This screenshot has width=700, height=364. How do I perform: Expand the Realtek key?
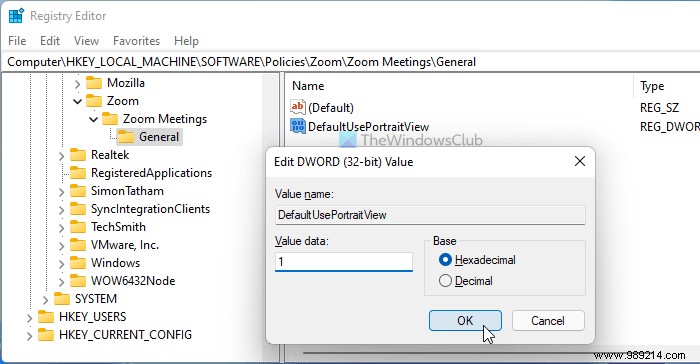[x=61, y=156]
